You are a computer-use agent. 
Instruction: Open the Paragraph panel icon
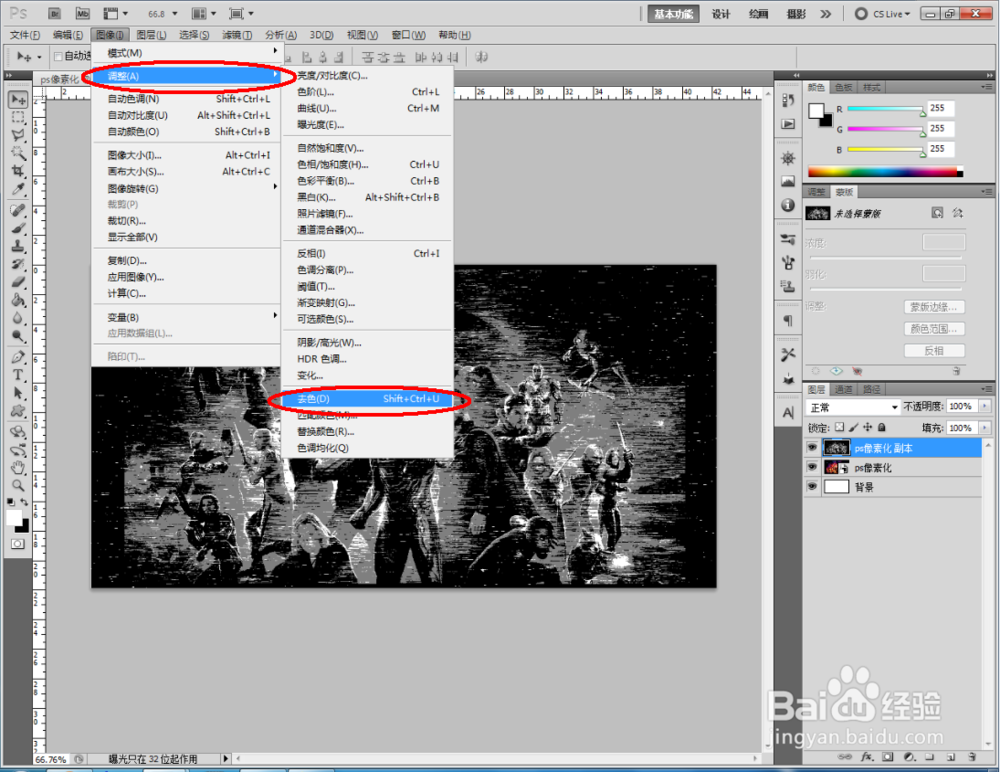coord(788,320)
